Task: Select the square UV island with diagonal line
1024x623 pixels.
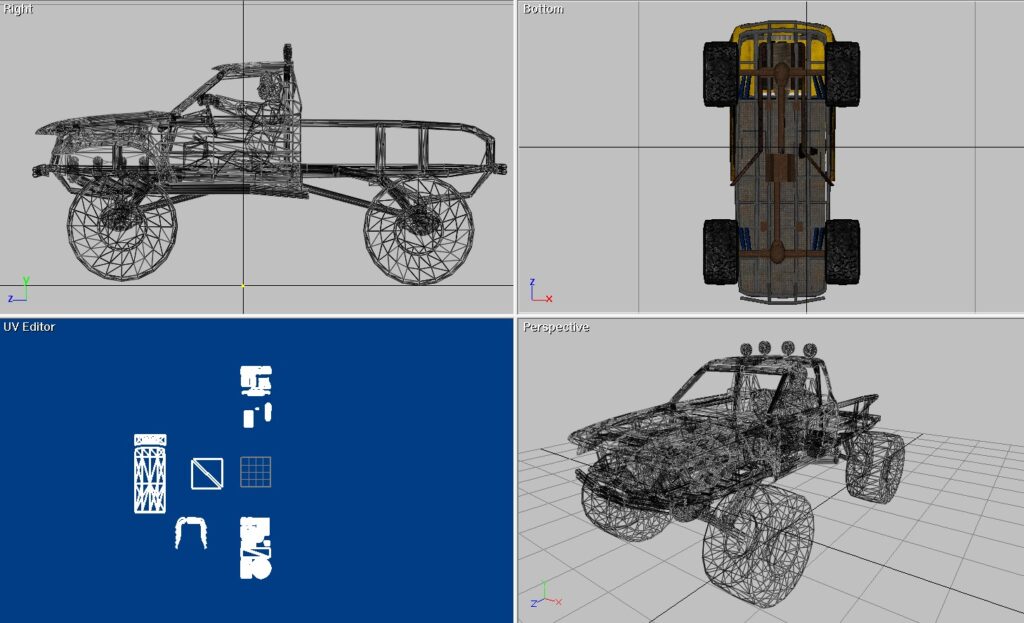Action: tap(207, 473)
